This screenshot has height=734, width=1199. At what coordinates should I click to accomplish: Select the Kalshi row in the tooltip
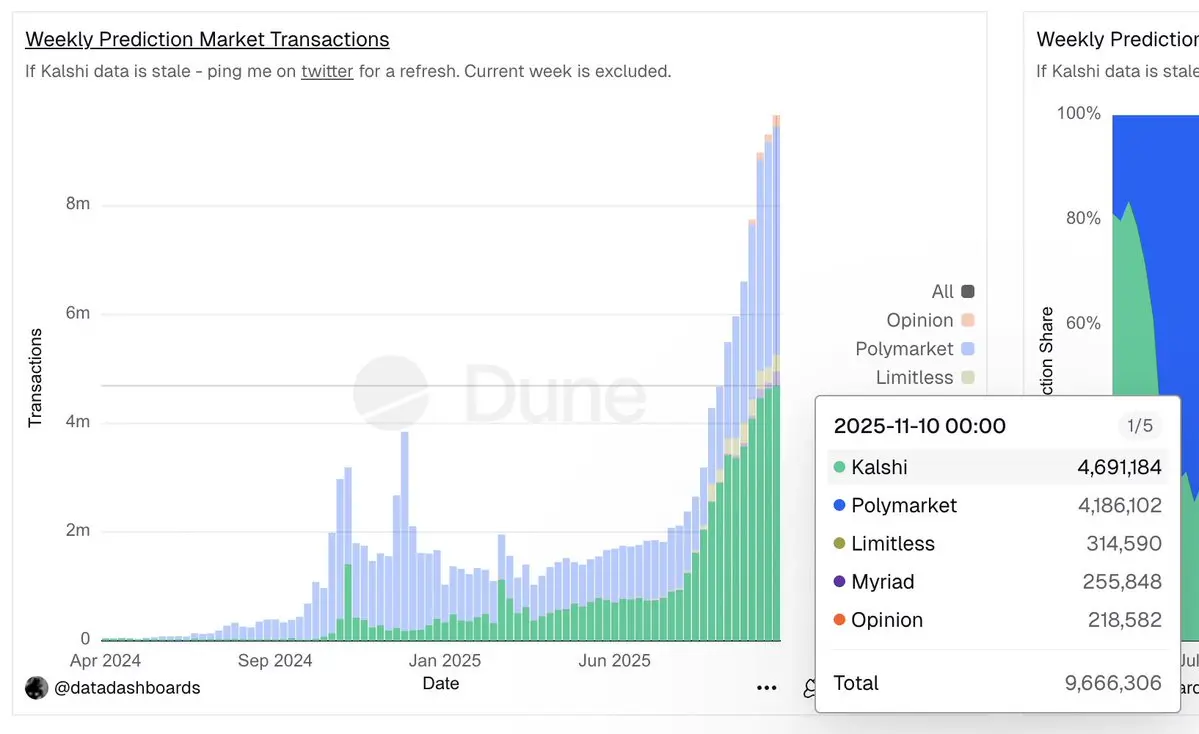point(998,467)
